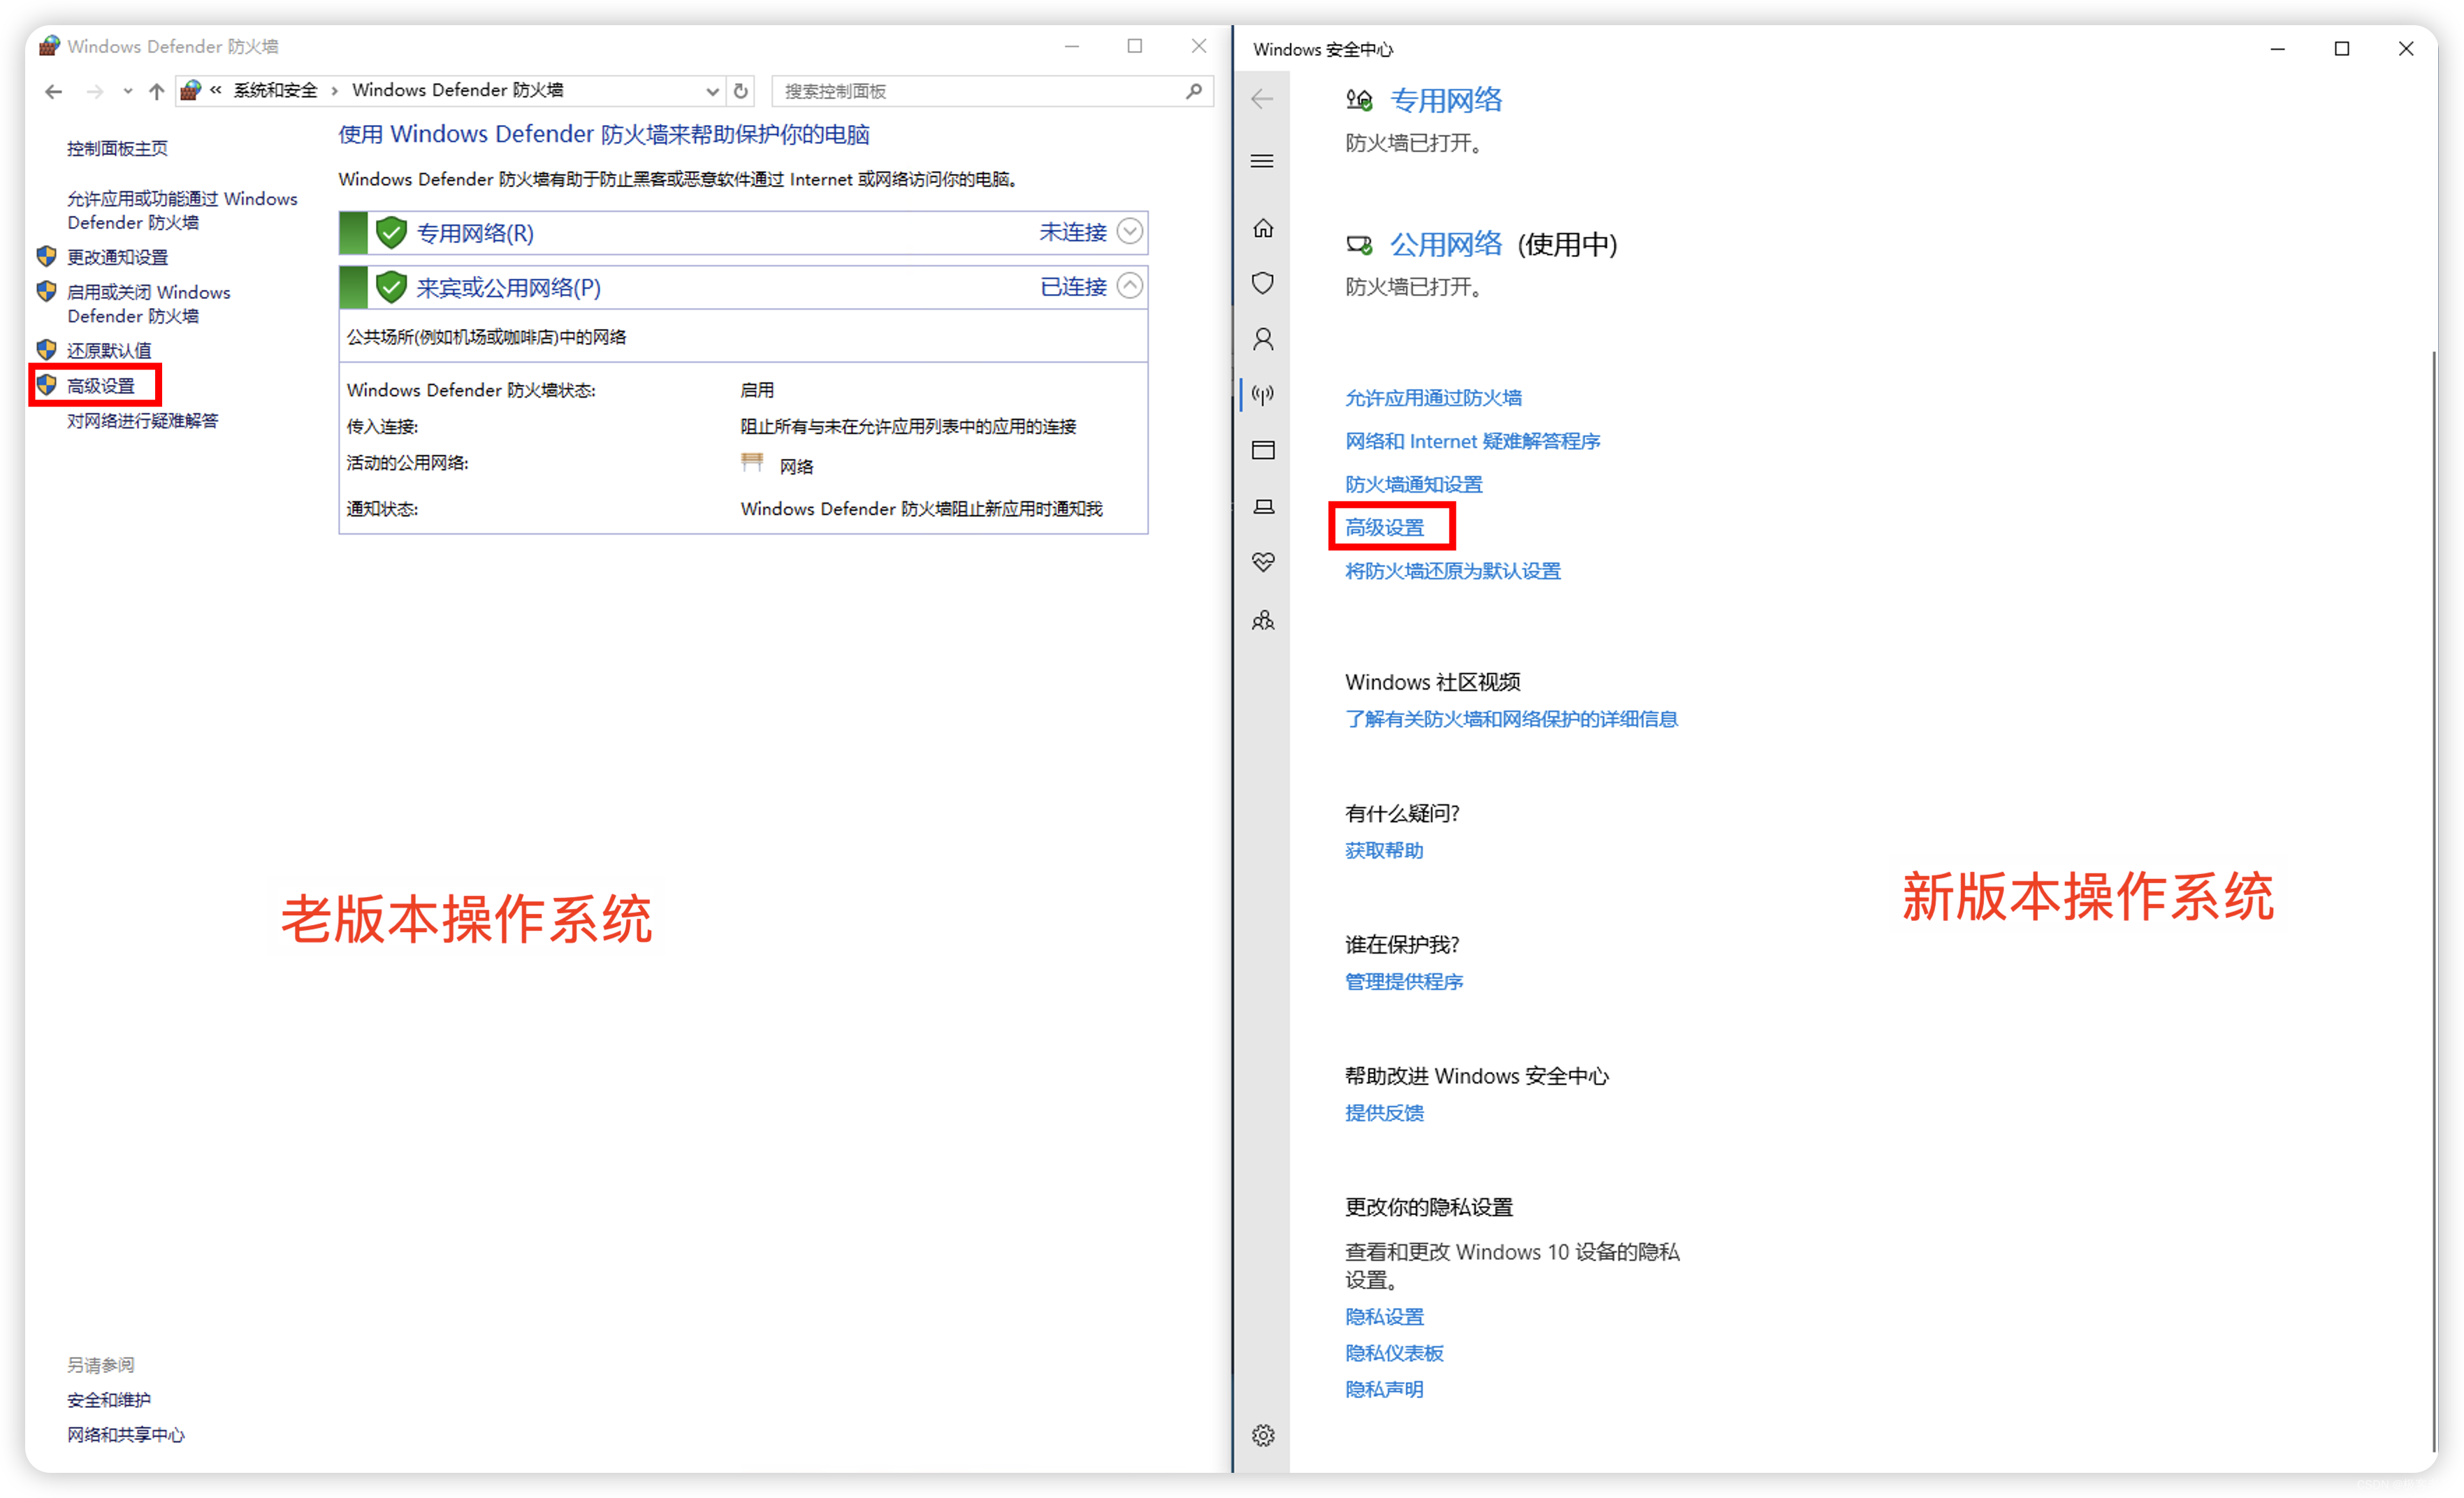Open Virus & threat protection shield icon

pyautogui.click(x=1263, y=283)
